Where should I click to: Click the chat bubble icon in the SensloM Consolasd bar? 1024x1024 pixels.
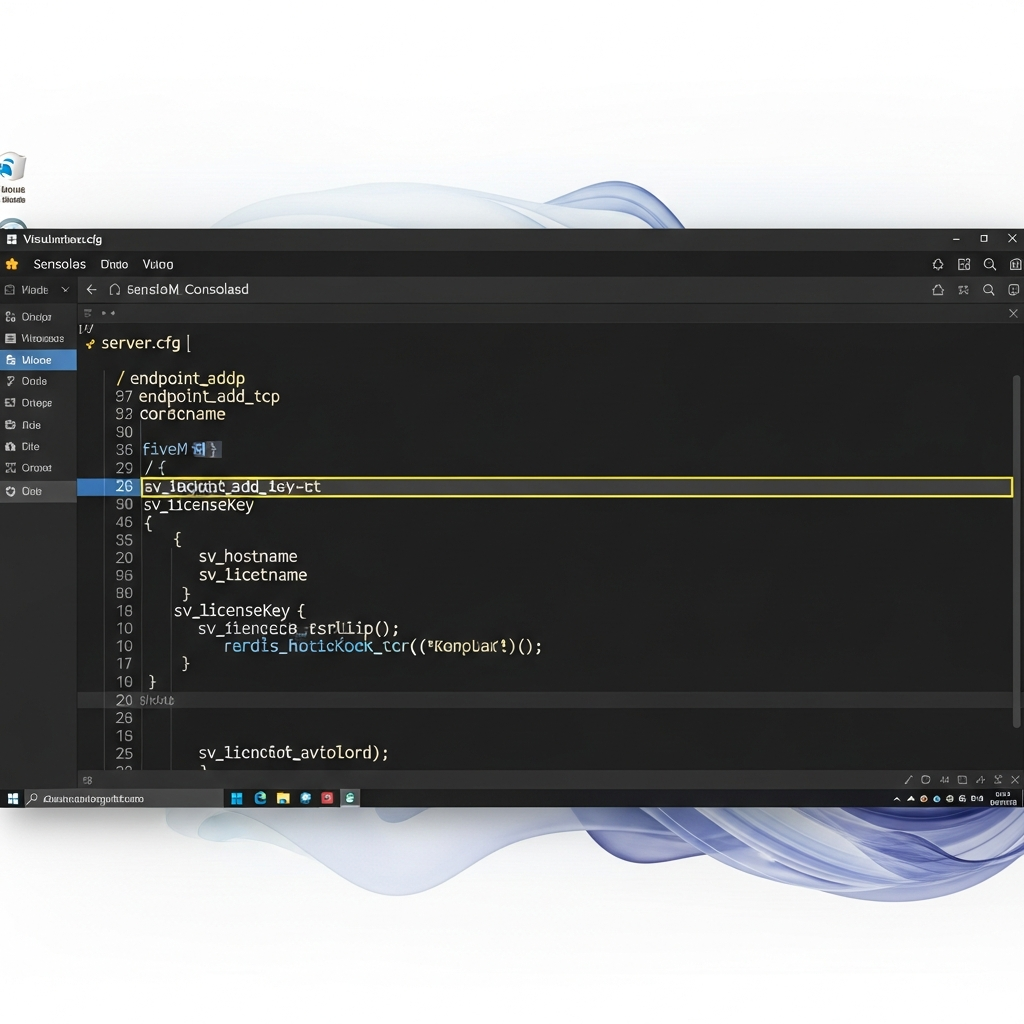tap(1014, 290)
